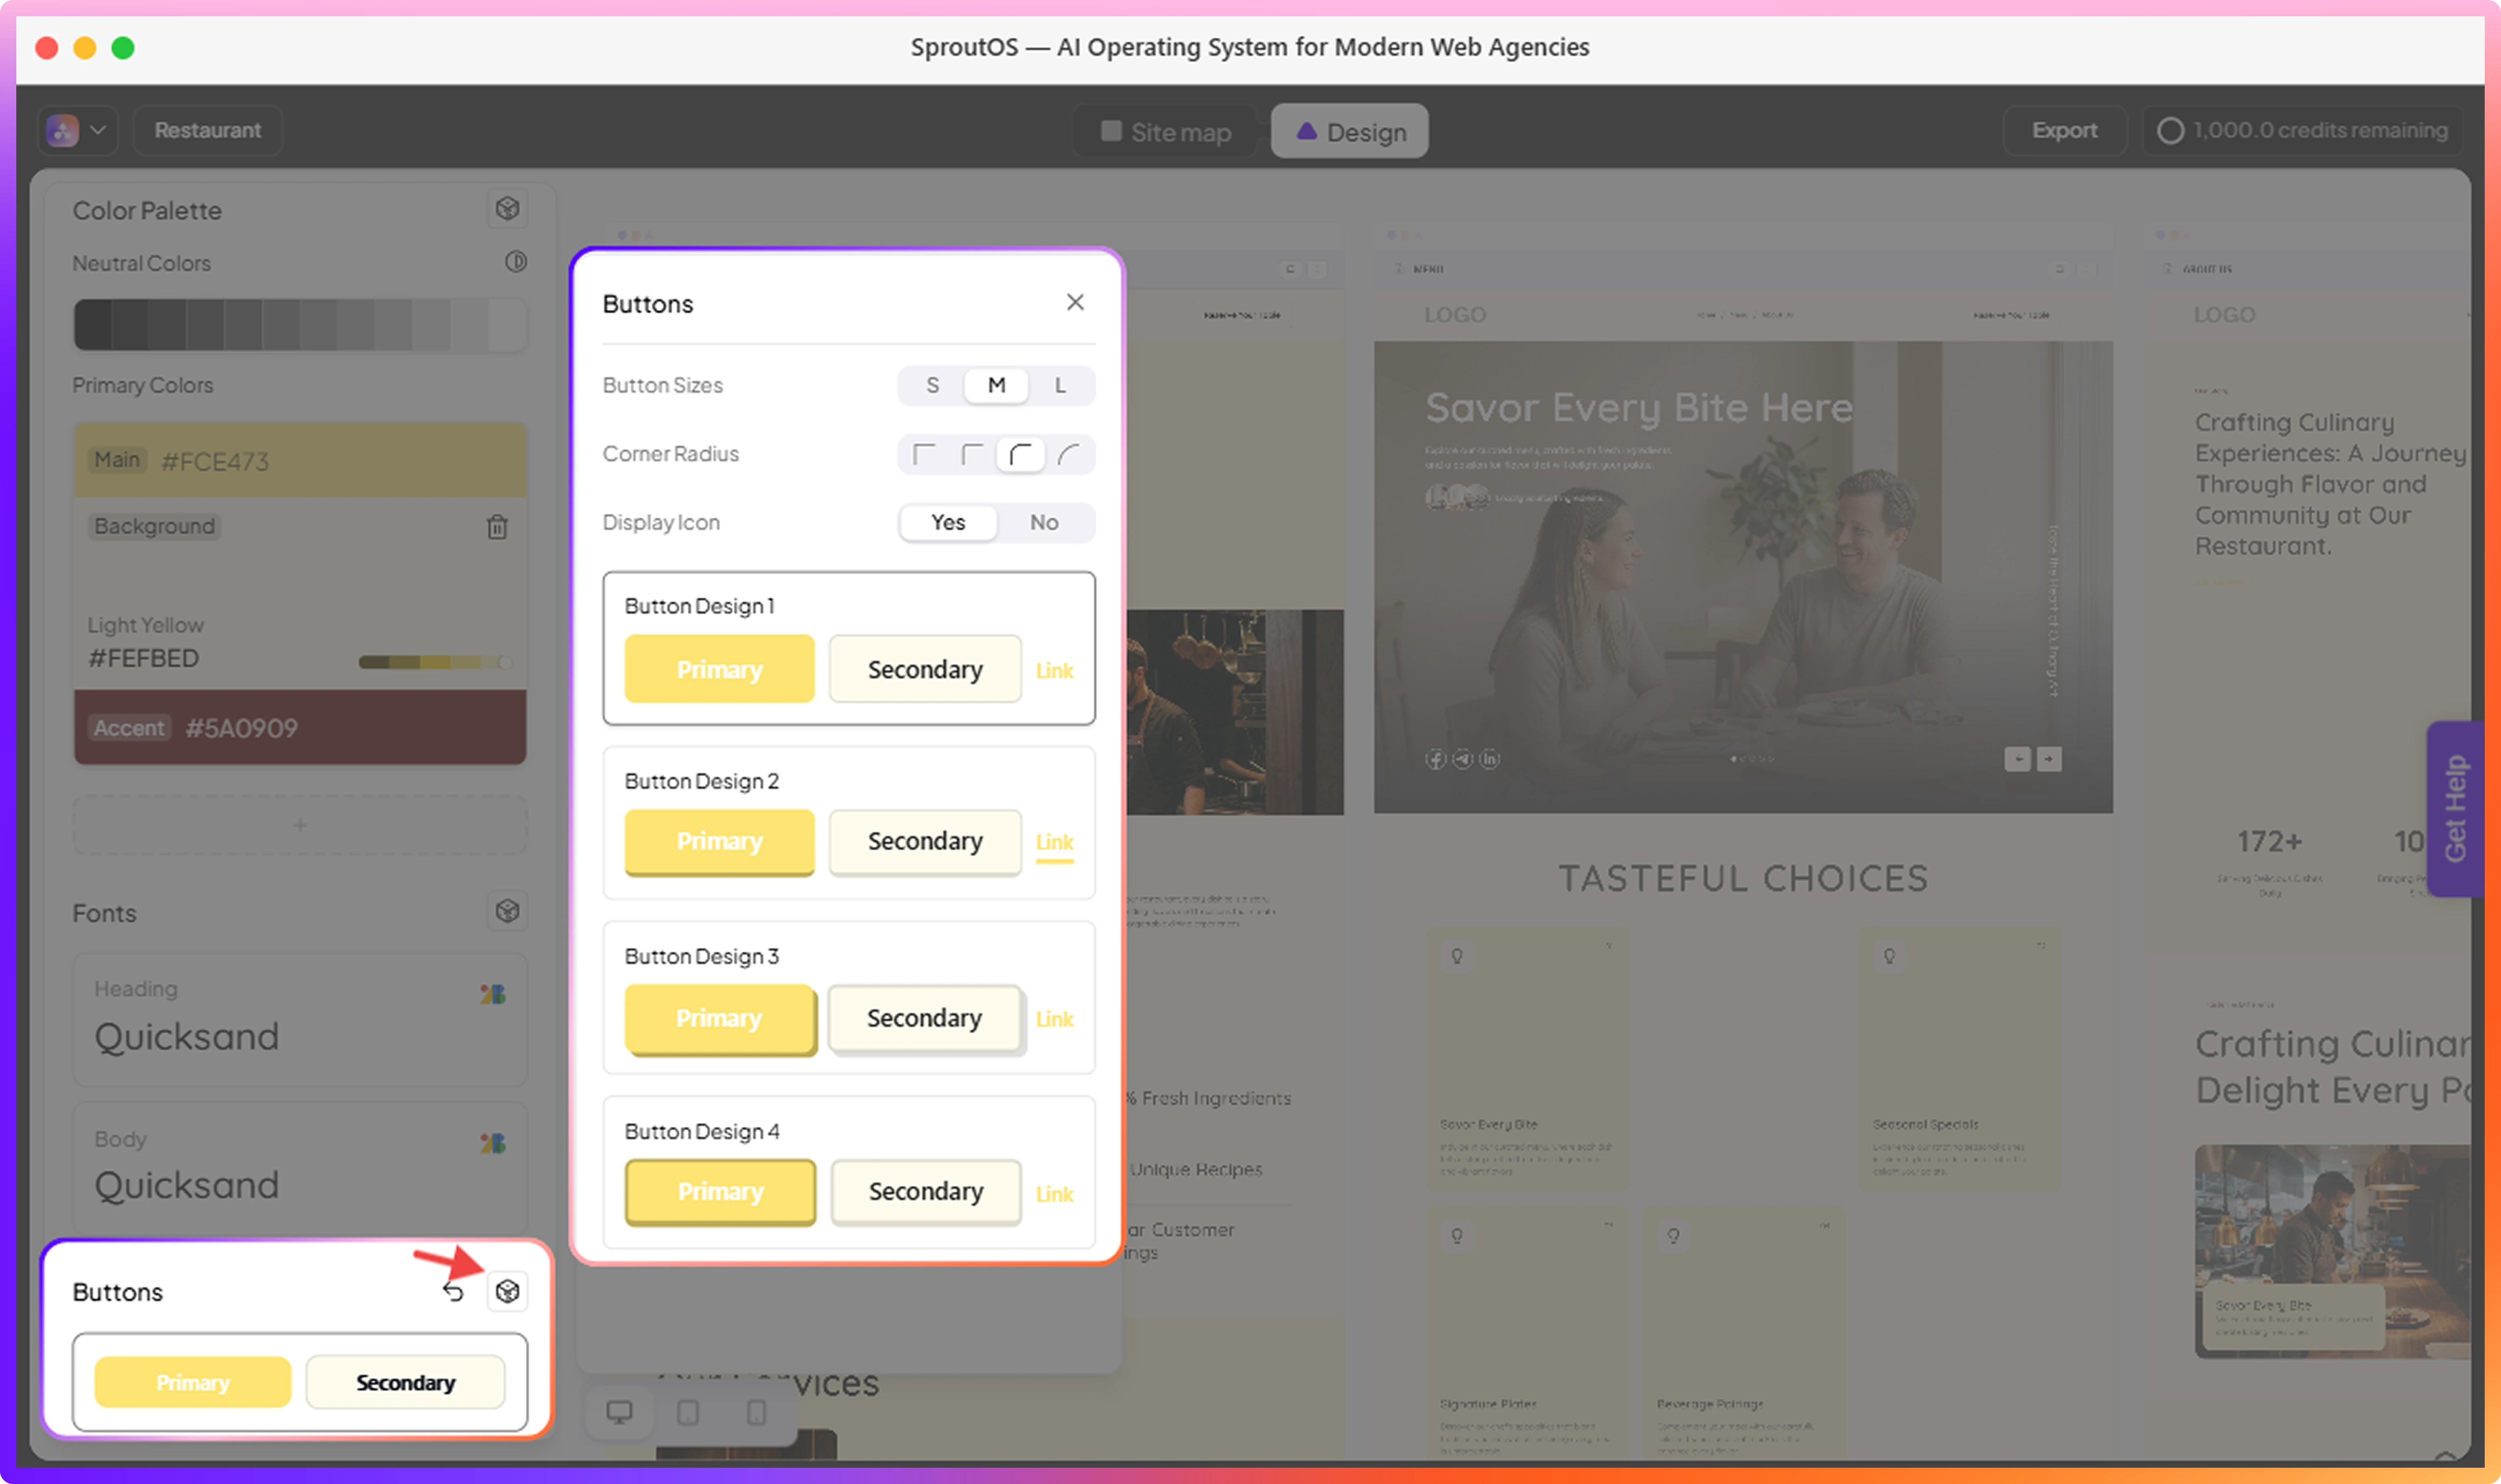Image resolution: width=2501 pixels, height=1484 pixels.
Task: Click 'Savor Every Bite Here' hero heading
Action: (1639, 408)
